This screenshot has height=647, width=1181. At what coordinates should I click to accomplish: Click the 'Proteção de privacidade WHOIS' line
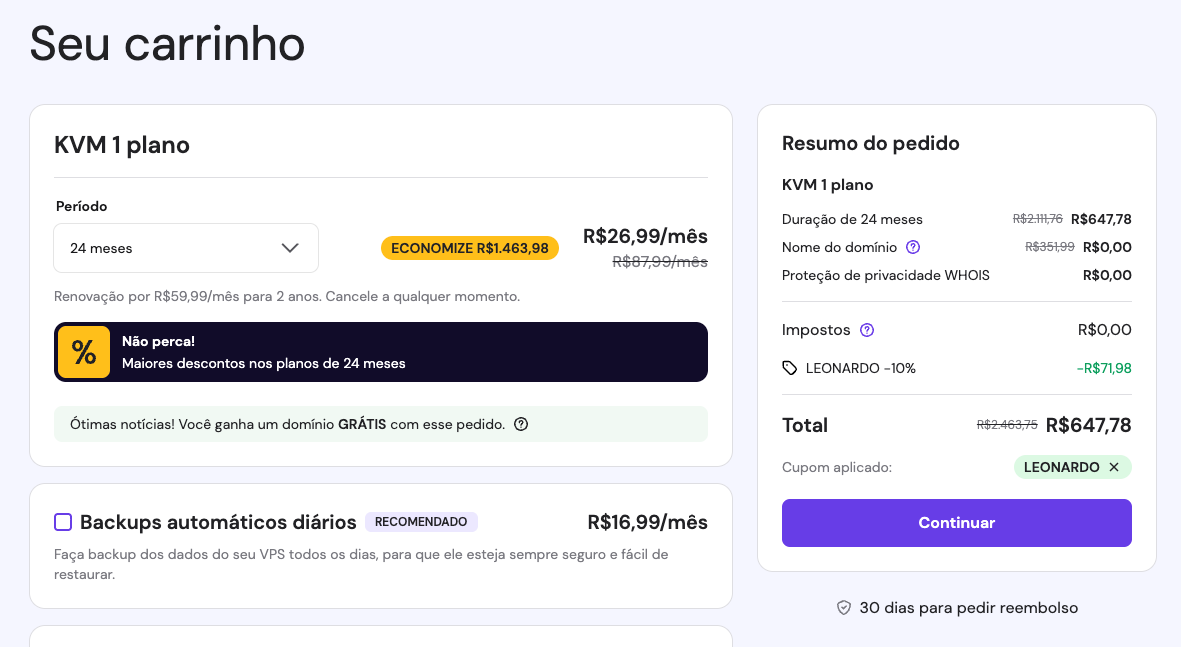coord(886,275)
